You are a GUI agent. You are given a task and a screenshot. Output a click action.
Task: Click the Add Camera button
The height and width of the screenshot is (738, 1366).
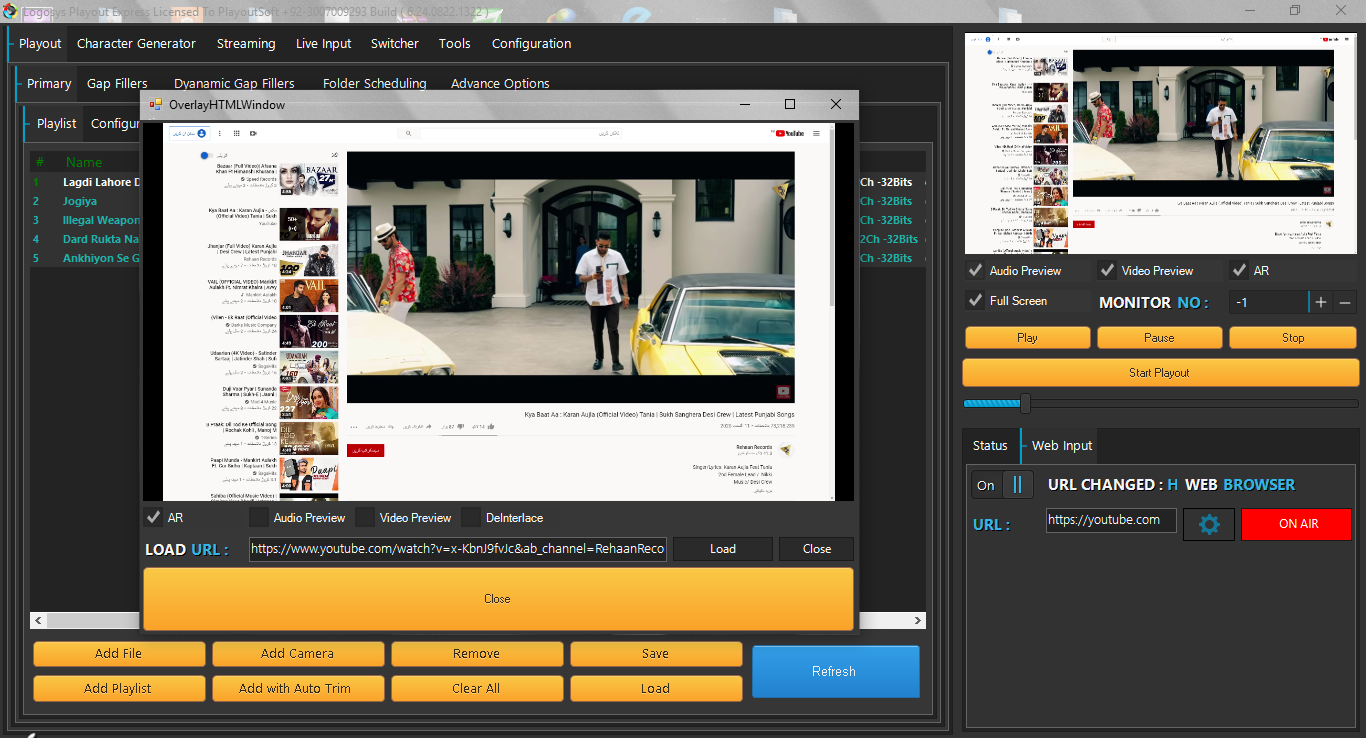298,654
